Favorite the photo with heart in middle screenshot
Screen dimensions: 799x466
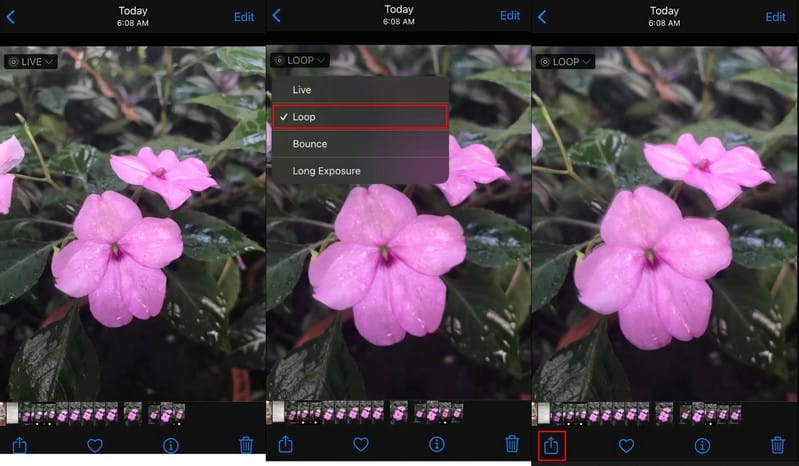[361, 444]
